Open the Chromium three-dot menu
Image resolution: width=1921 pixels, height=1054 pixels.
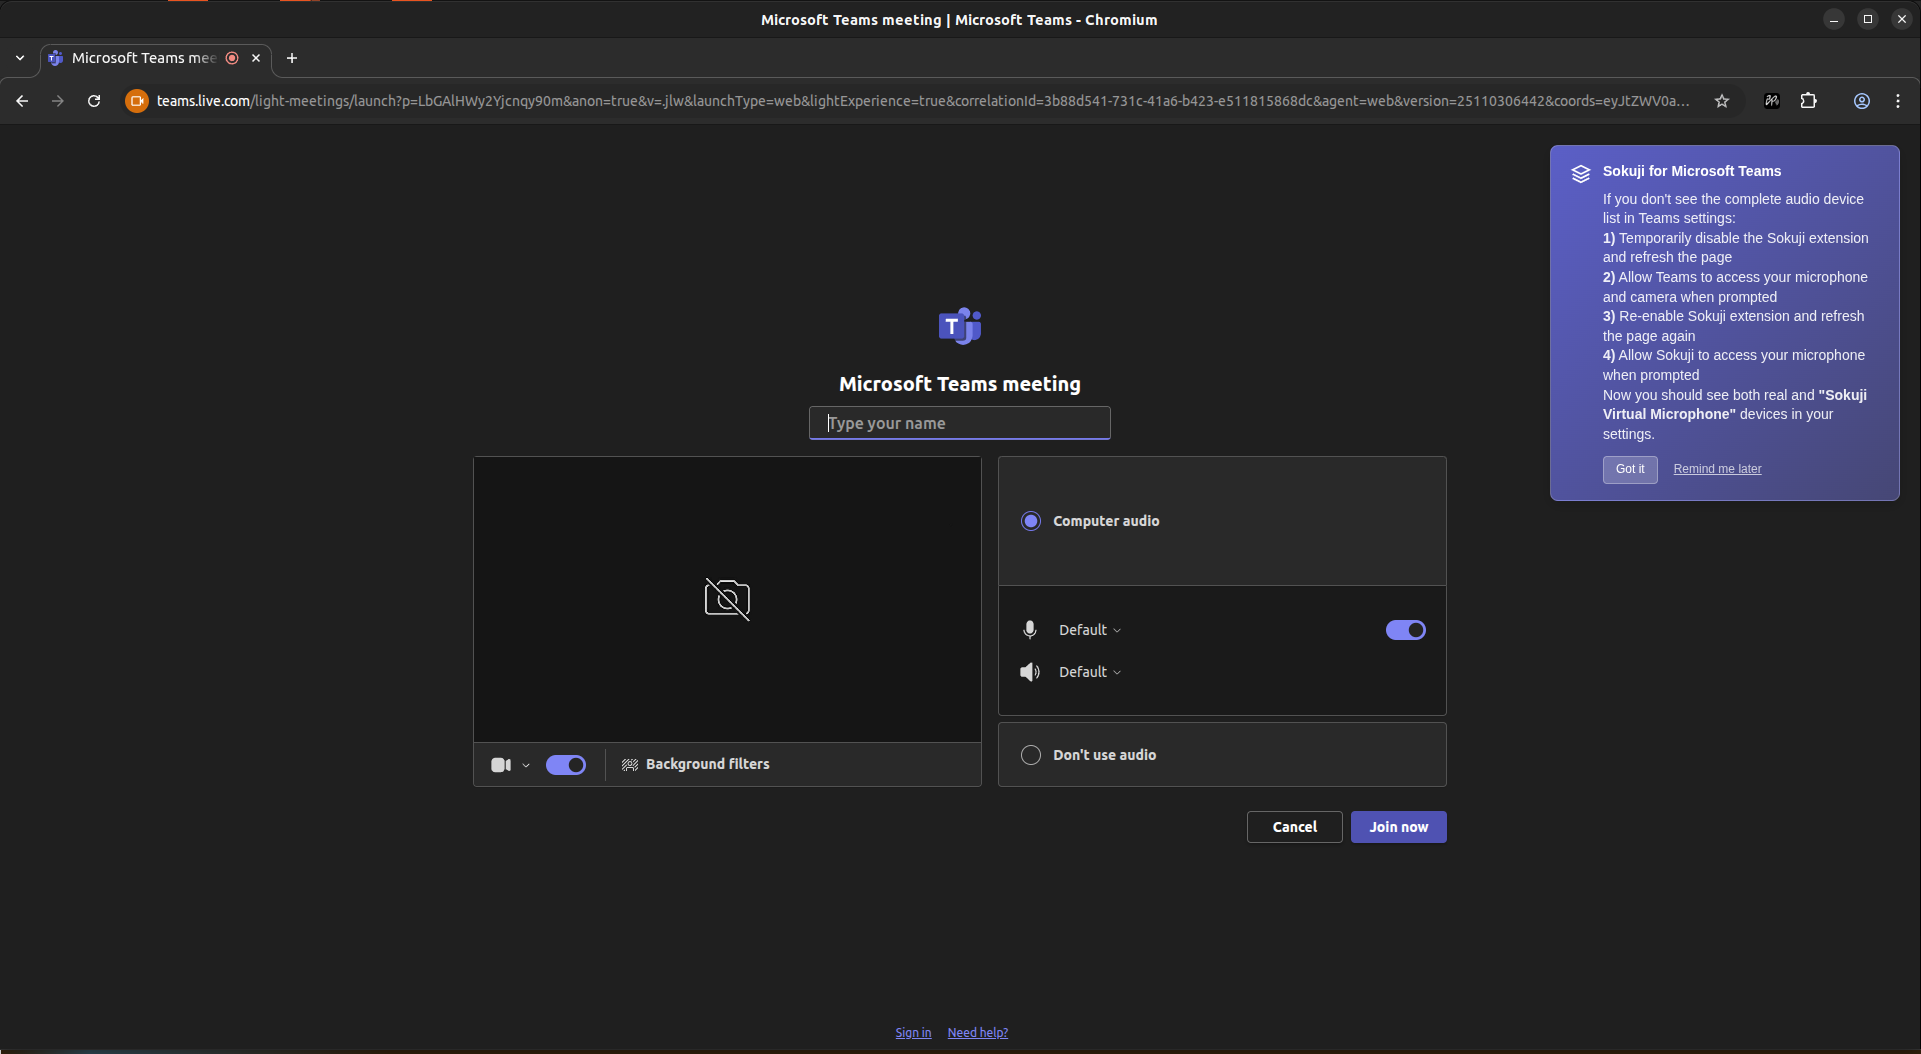tap(1898, 101)
